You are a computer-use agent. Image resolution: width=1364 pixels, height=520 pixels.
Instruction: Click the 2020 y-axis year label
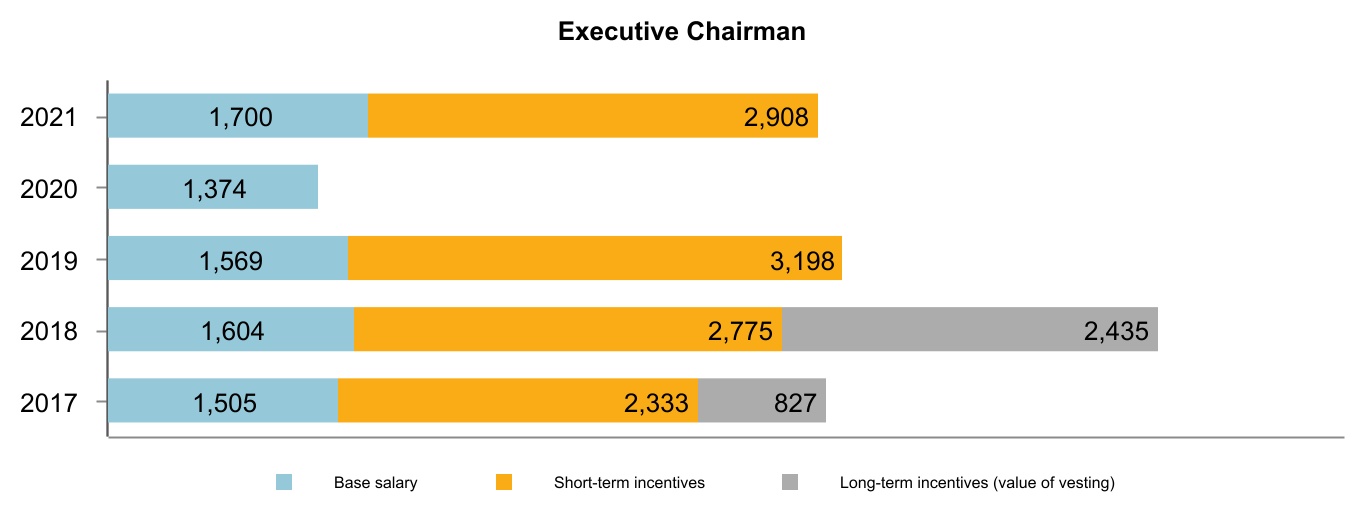point(49,188)
